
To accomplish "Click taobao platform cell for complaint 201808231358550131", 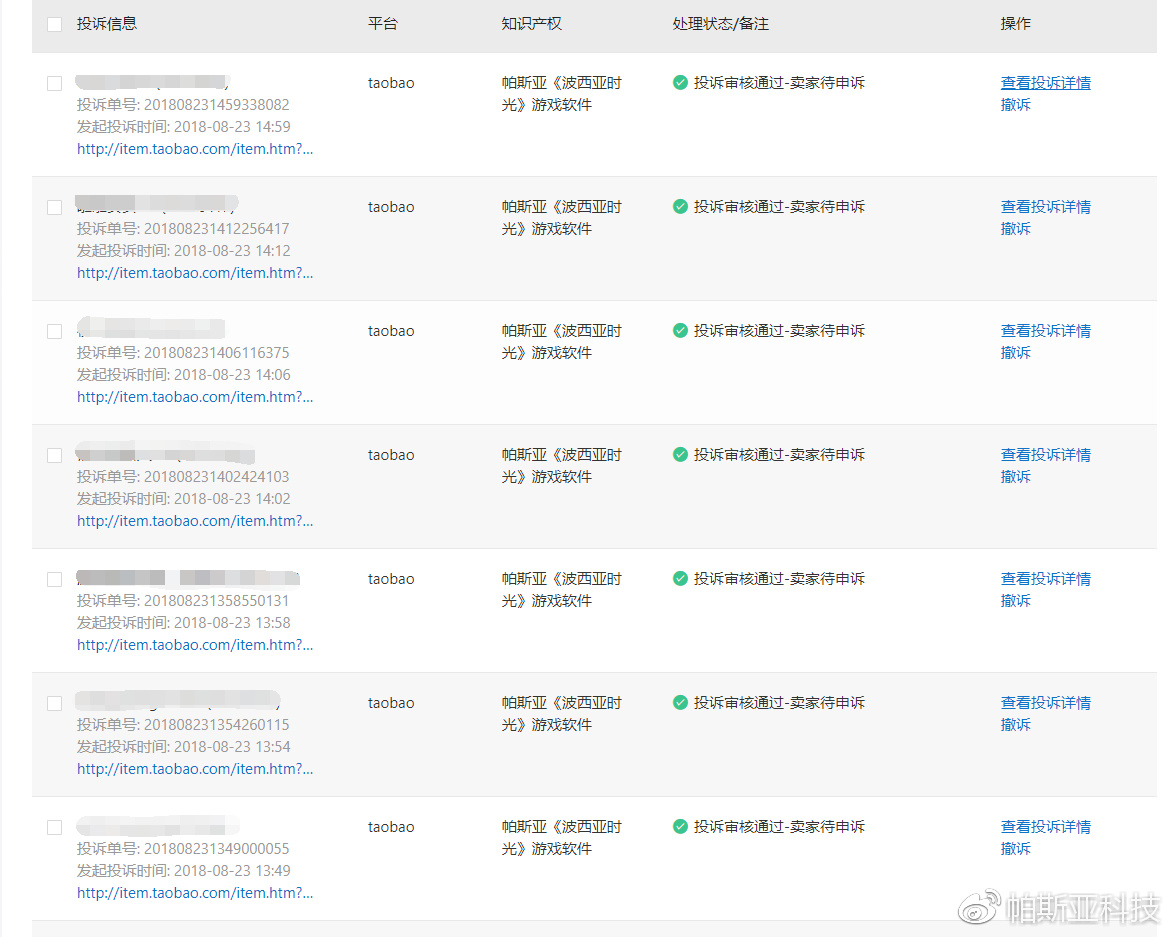I will tap(391, 579).
